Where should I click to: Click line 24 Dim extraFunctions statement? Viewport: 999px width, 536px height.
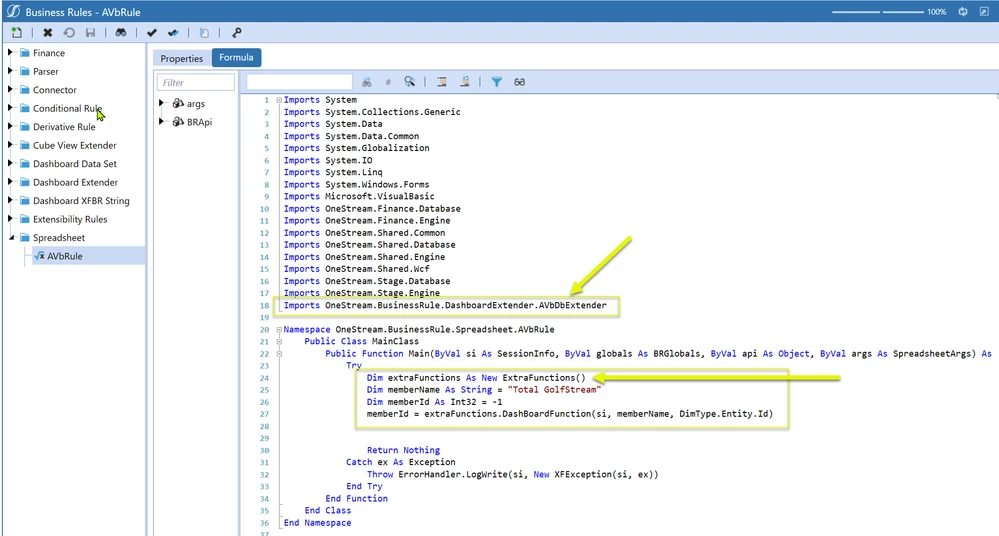coord(475,377)
